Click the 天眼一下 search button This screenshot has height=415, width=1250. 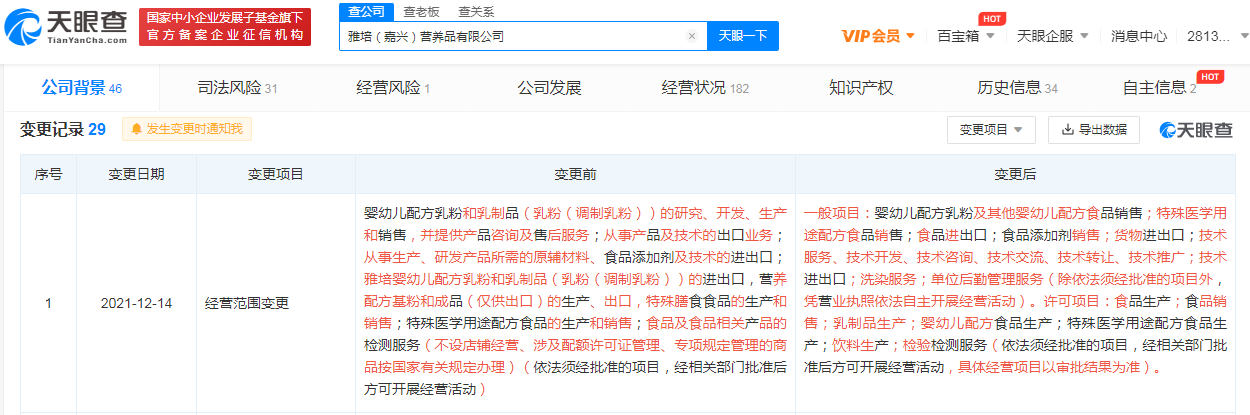point(743,36)
